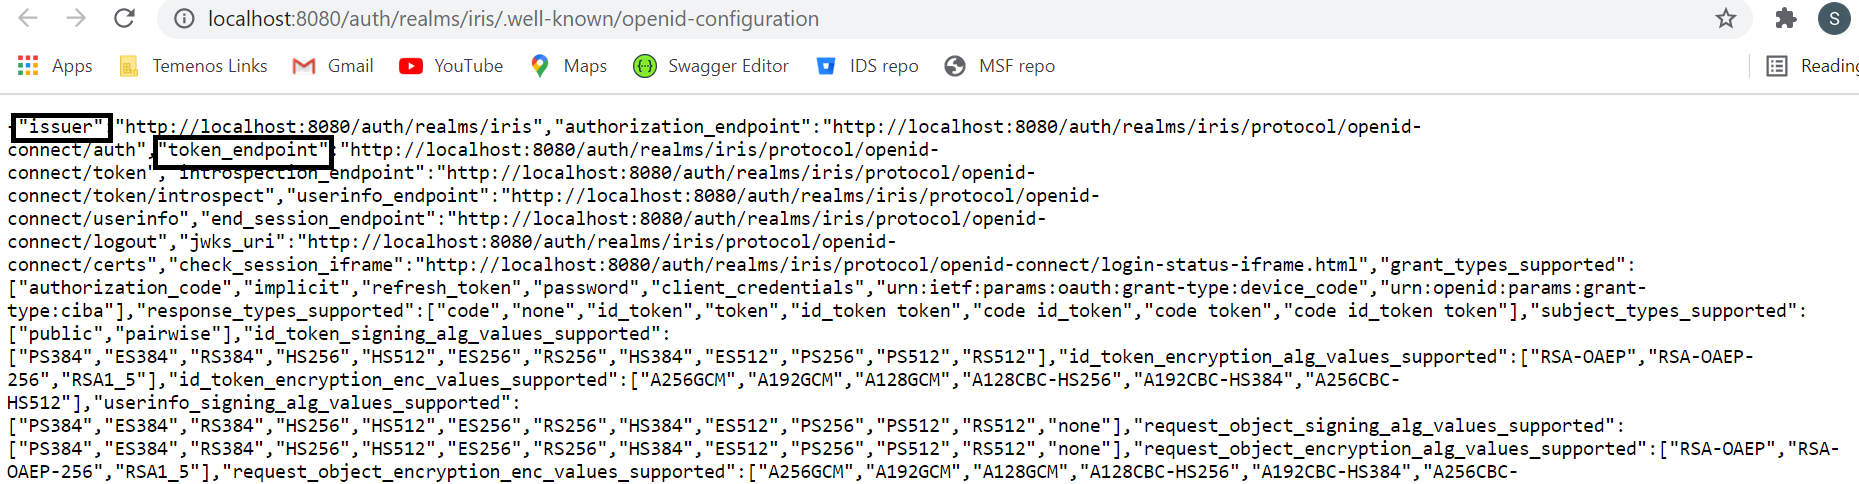1859x484 pixels.
Task: Open the Reading list panel
Action: 1812,66
